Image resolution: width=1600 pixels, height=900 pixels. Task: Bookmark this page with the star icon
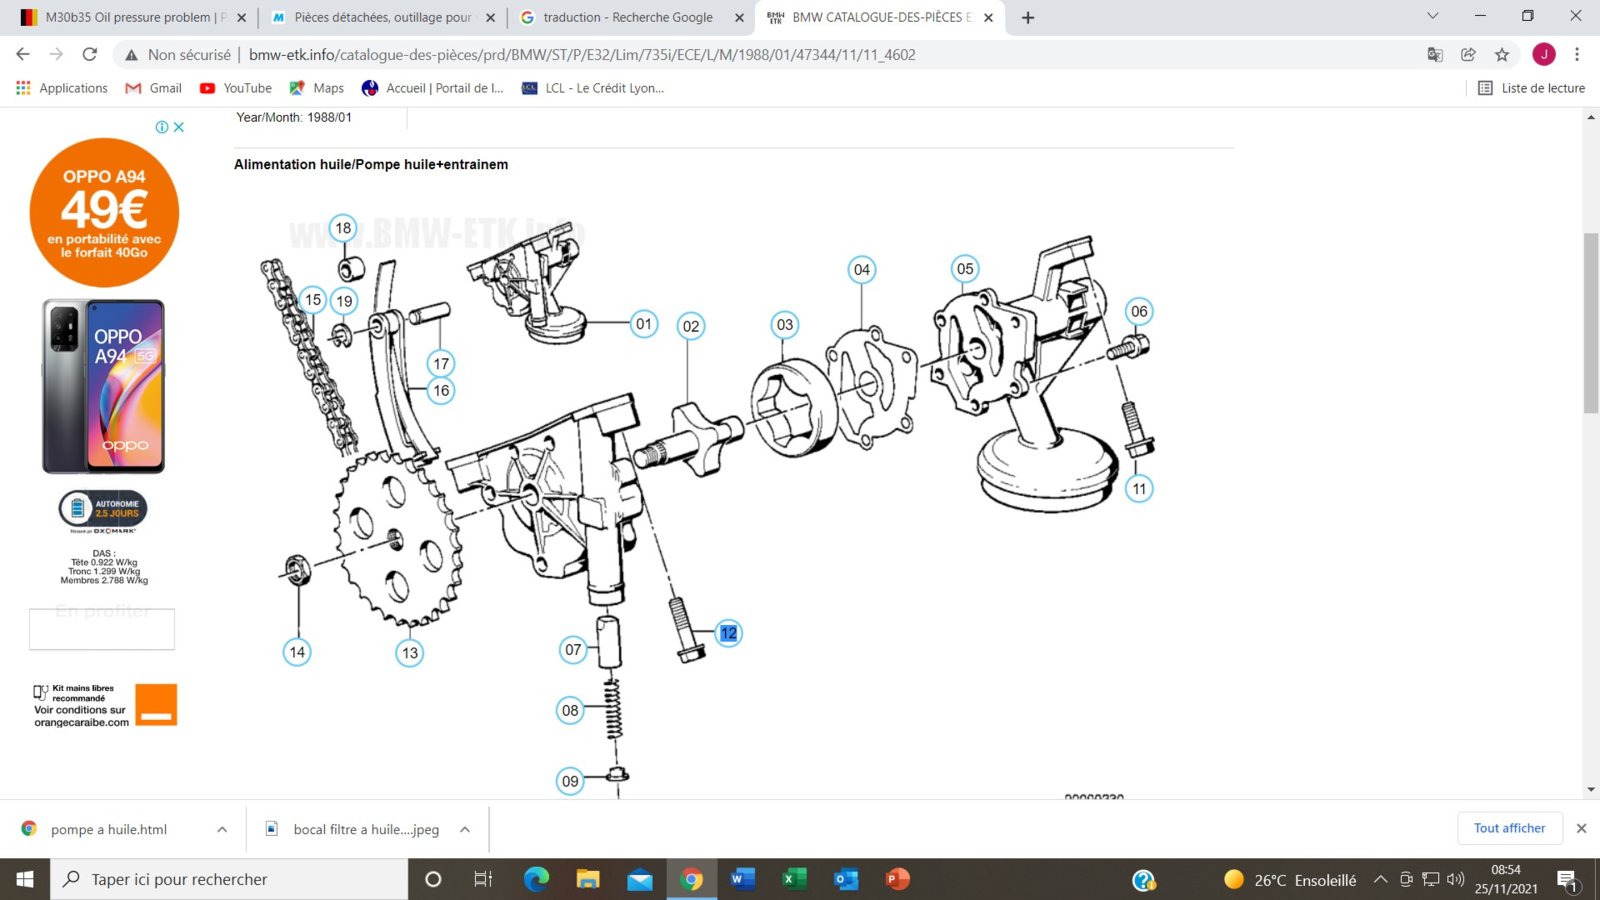point(1501,55)
